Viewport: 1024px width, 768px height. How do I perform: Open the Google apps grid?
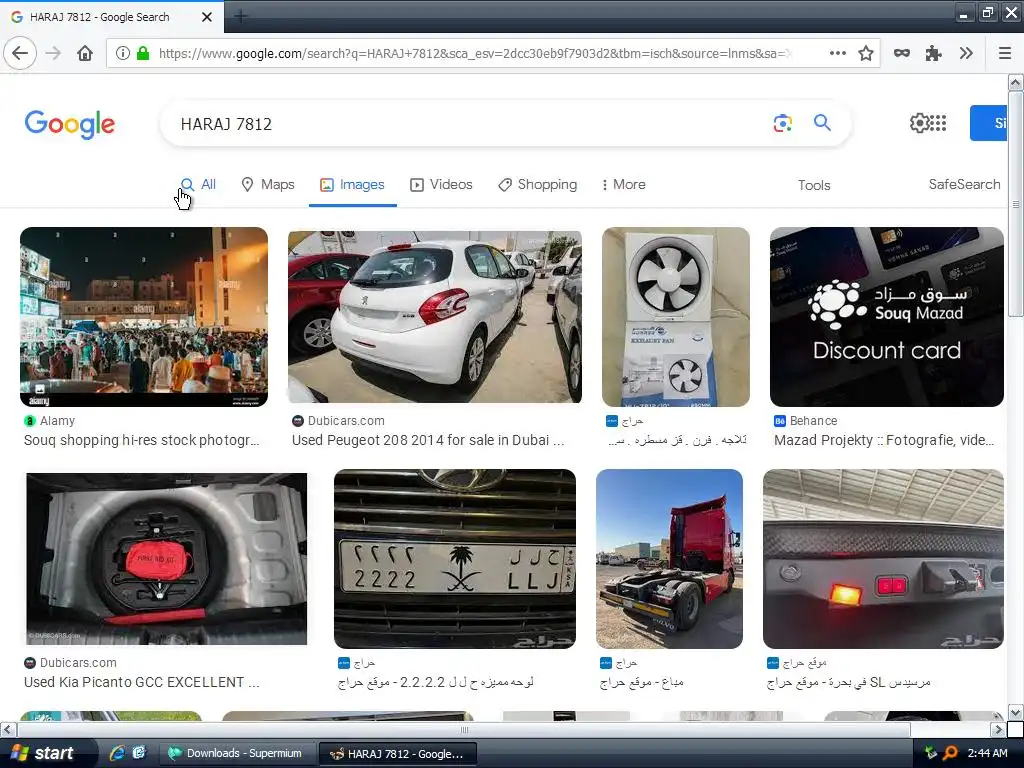937,123
